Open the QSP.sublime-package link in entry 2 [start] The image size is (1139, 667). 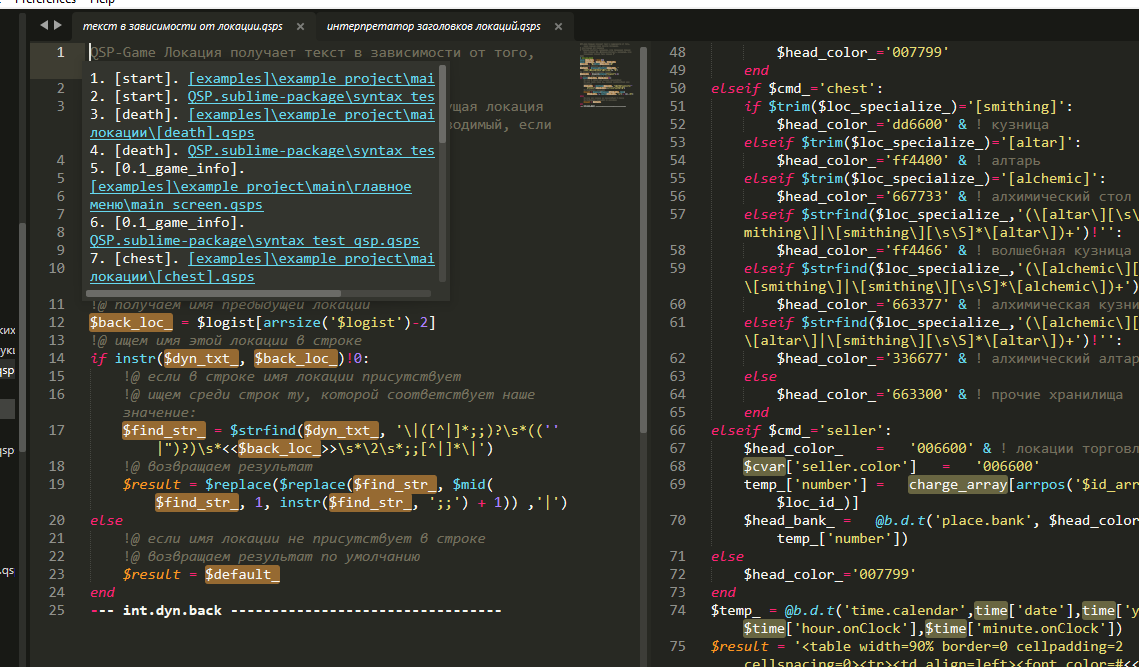tap(312, 97)
